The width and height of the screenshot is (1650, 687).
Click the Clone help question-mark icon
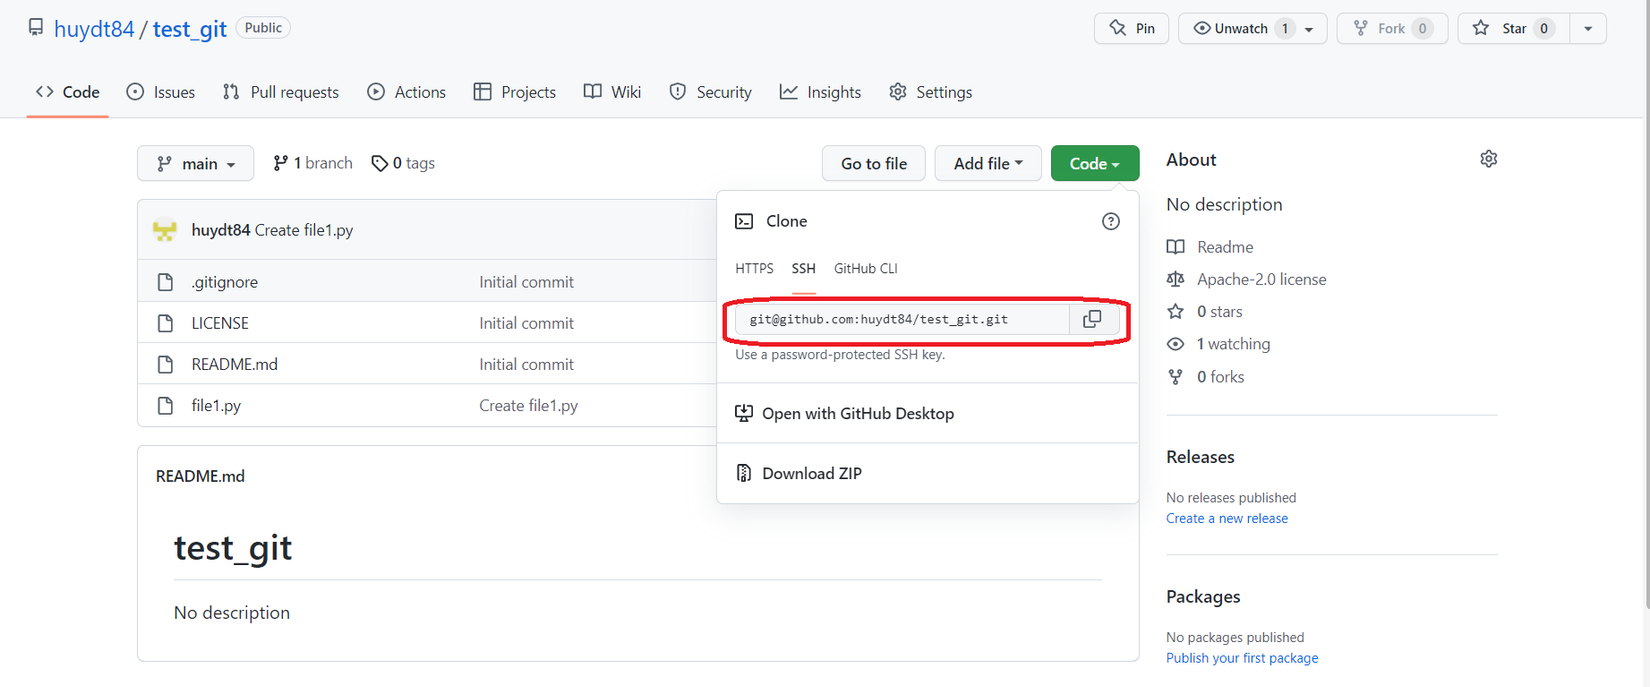1110,221
